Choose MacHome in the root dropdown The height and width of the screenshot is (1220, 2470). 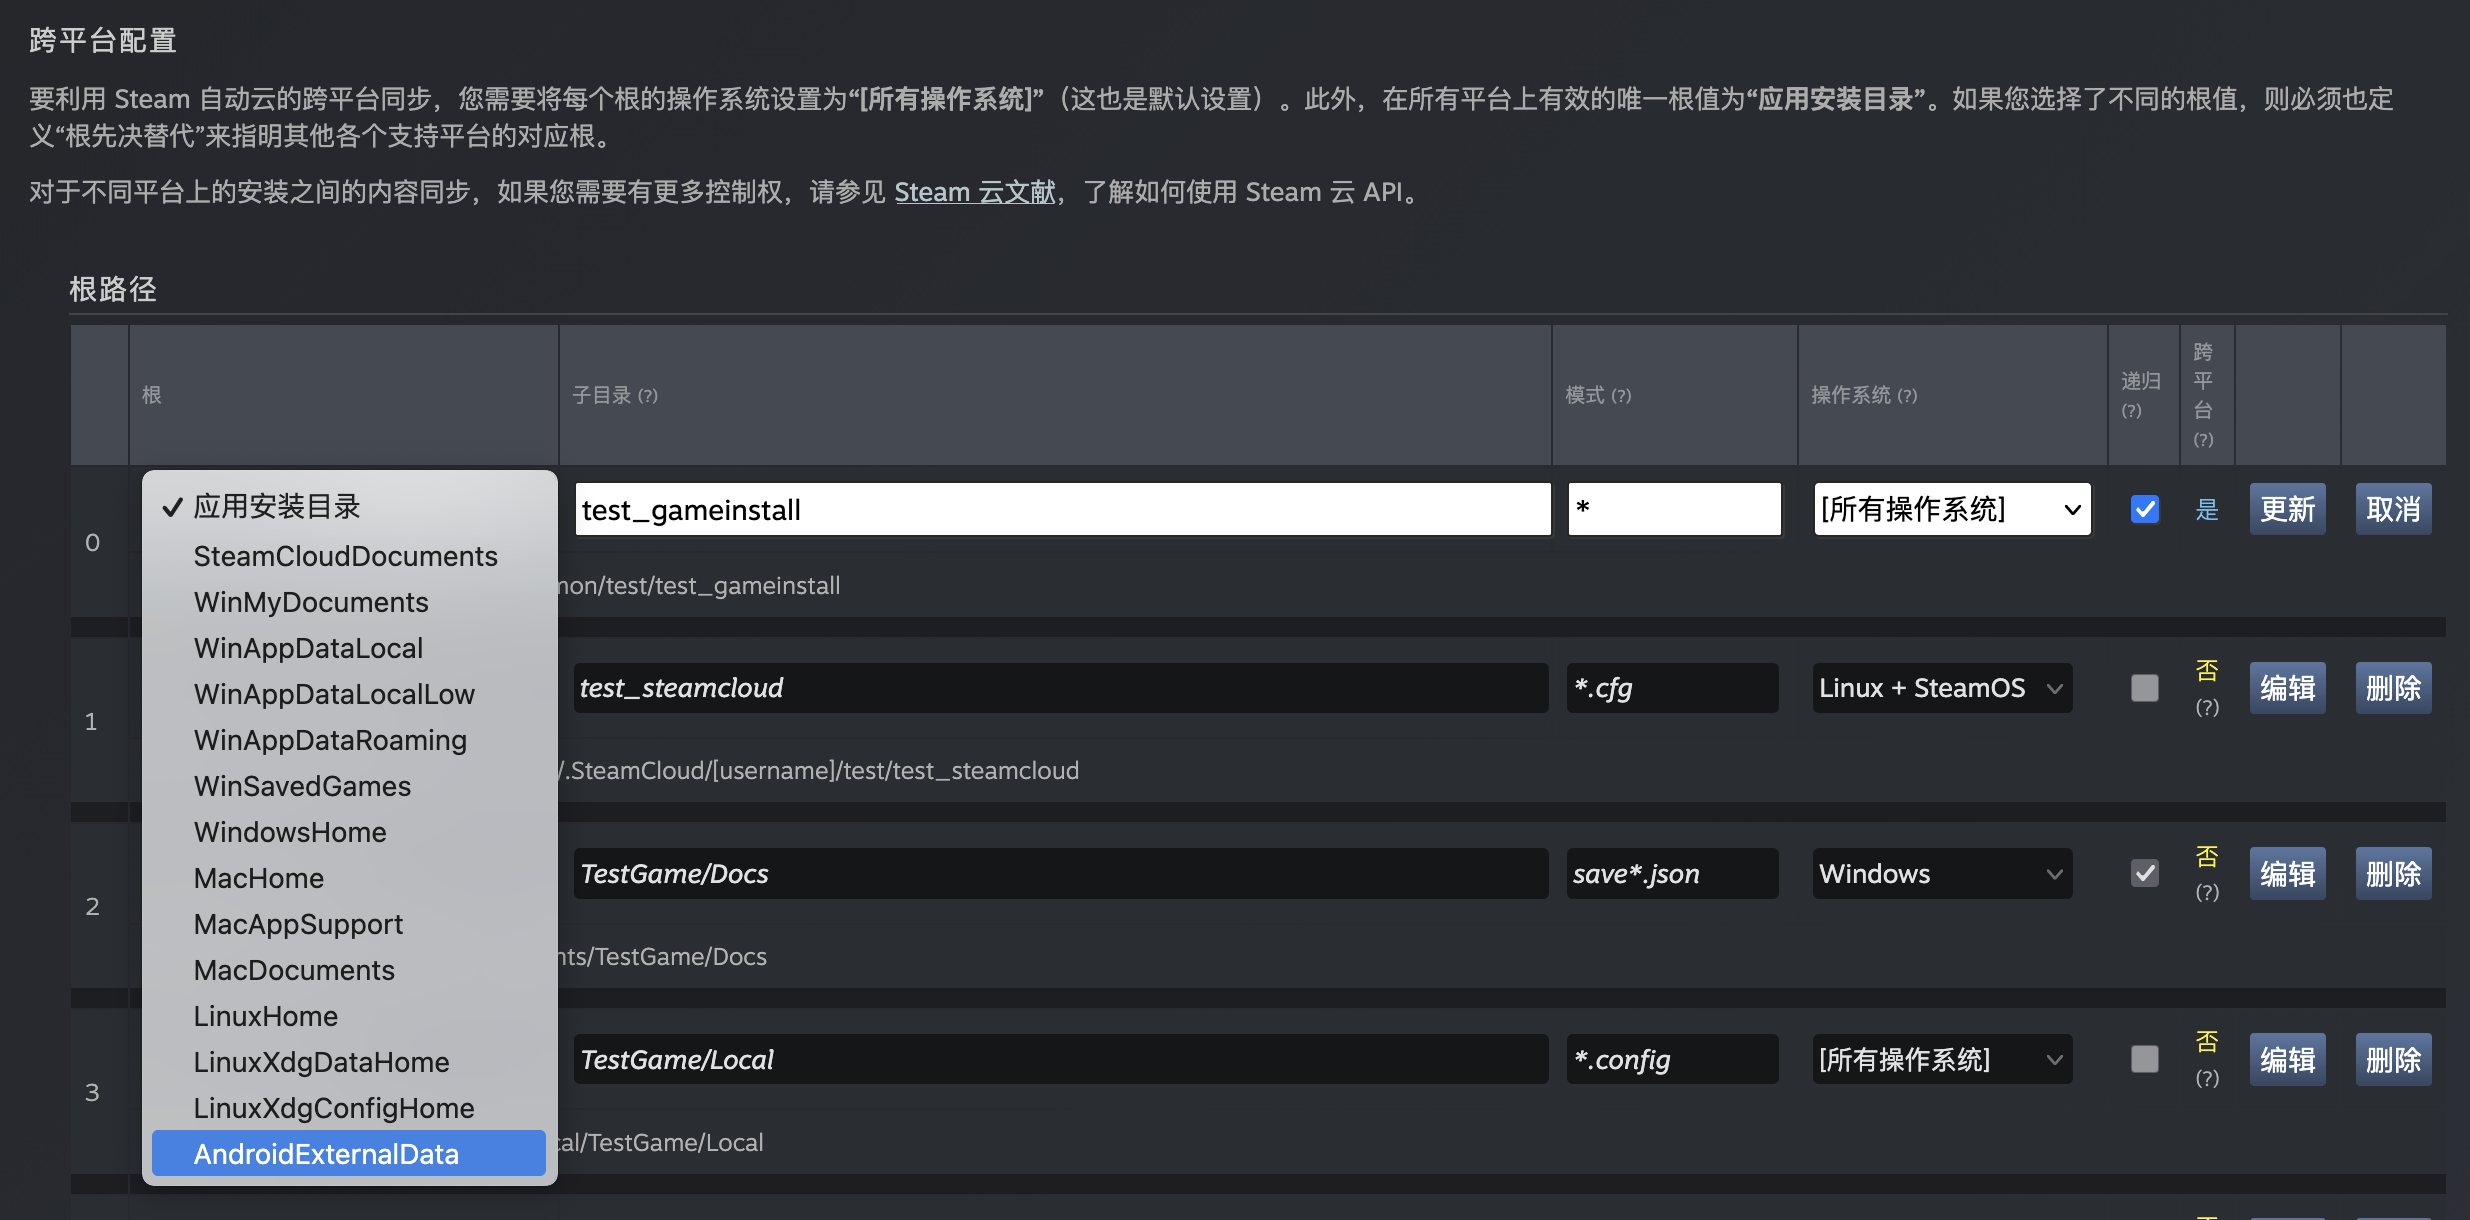coord(348,878)
